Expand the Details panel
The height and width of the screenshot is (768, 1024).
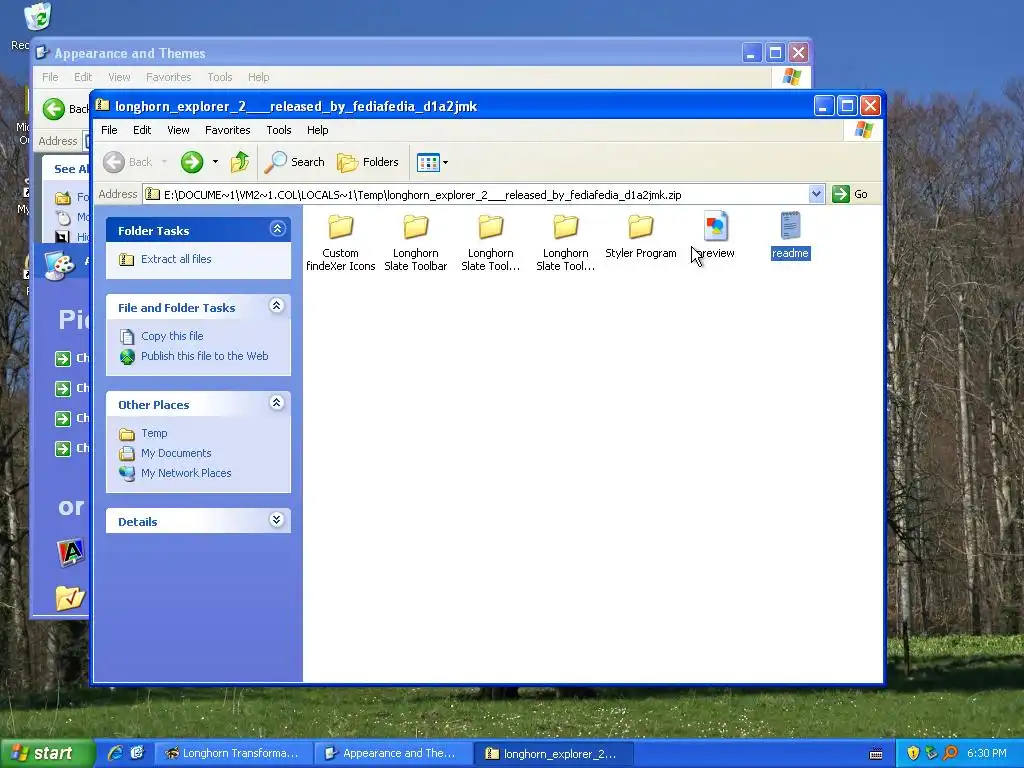(277, 520)
